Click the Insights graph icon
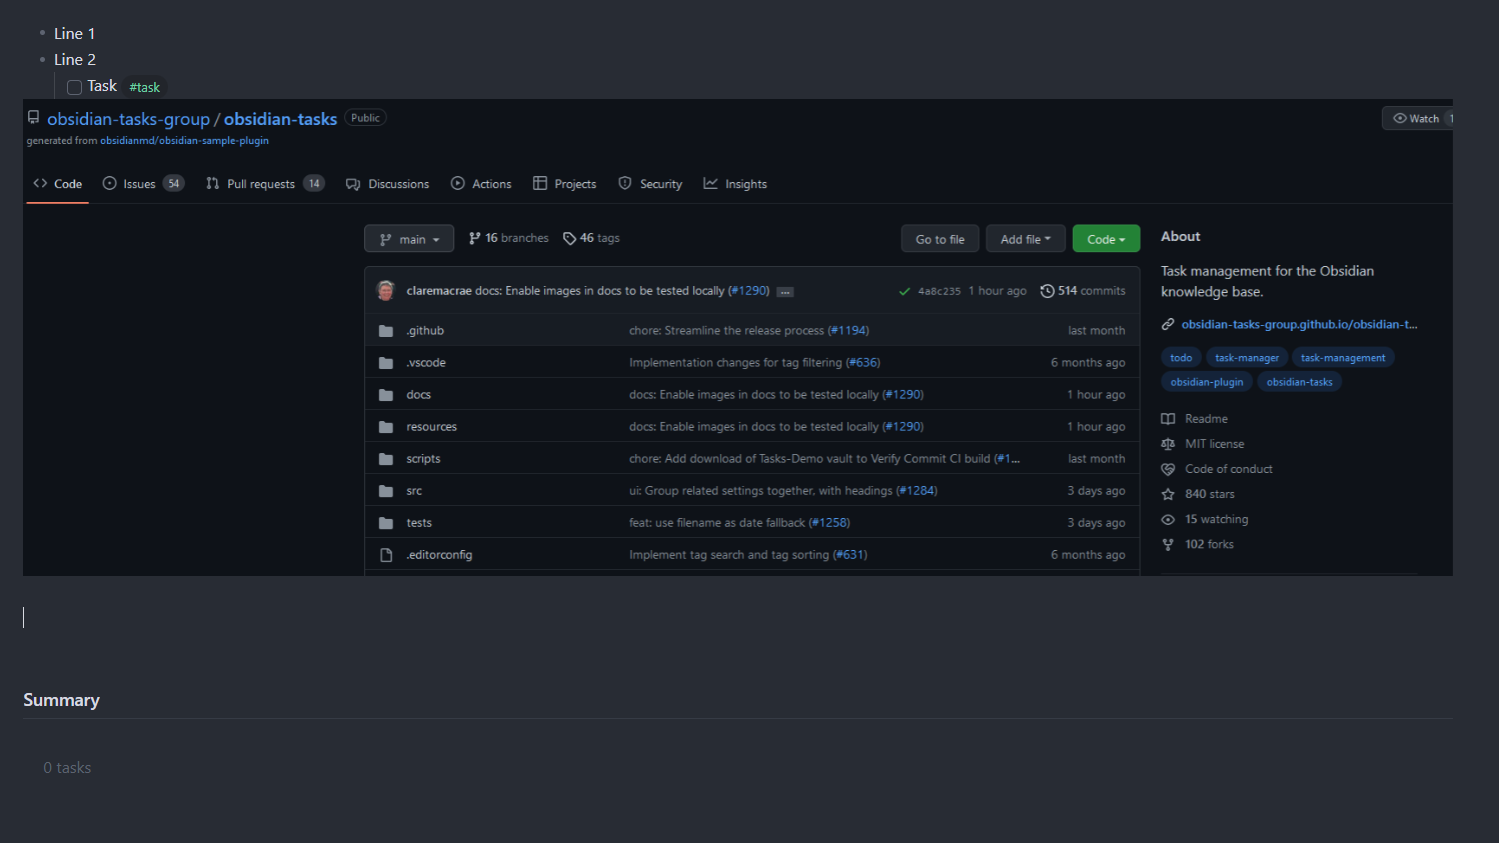This screenshot has width=1499, height=843. 710,184
